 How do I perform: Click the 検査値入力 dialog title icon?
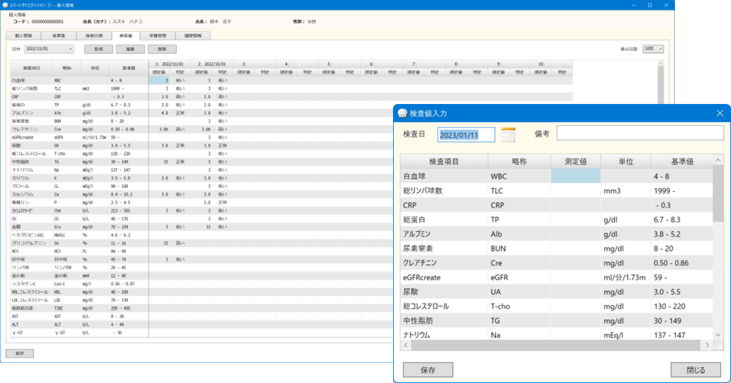402,113
